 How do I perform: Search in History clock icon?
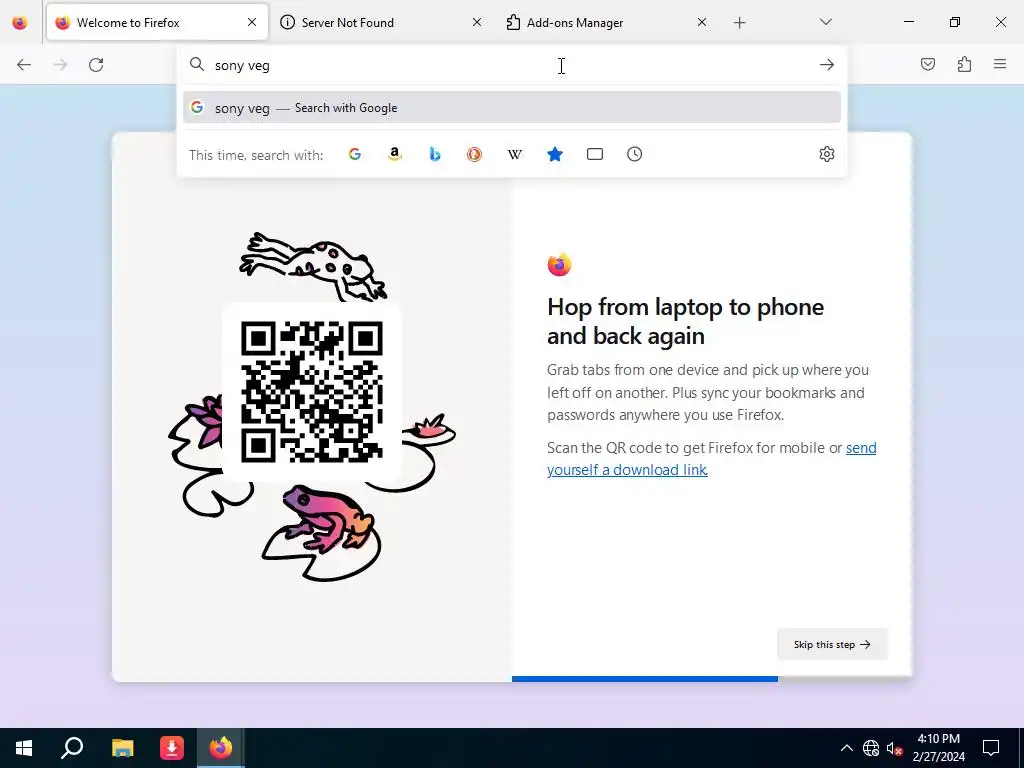(635, 154)
